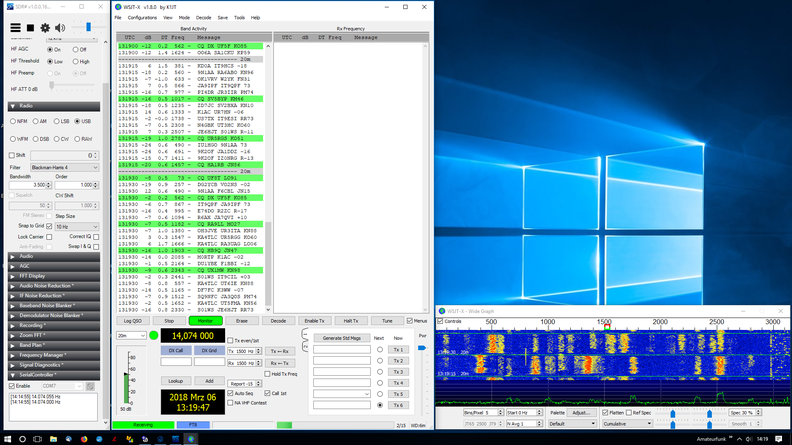Screen dimensions: 792x445
Task: Open the SDR# hamburger menu icon
Action: [15, 28]
